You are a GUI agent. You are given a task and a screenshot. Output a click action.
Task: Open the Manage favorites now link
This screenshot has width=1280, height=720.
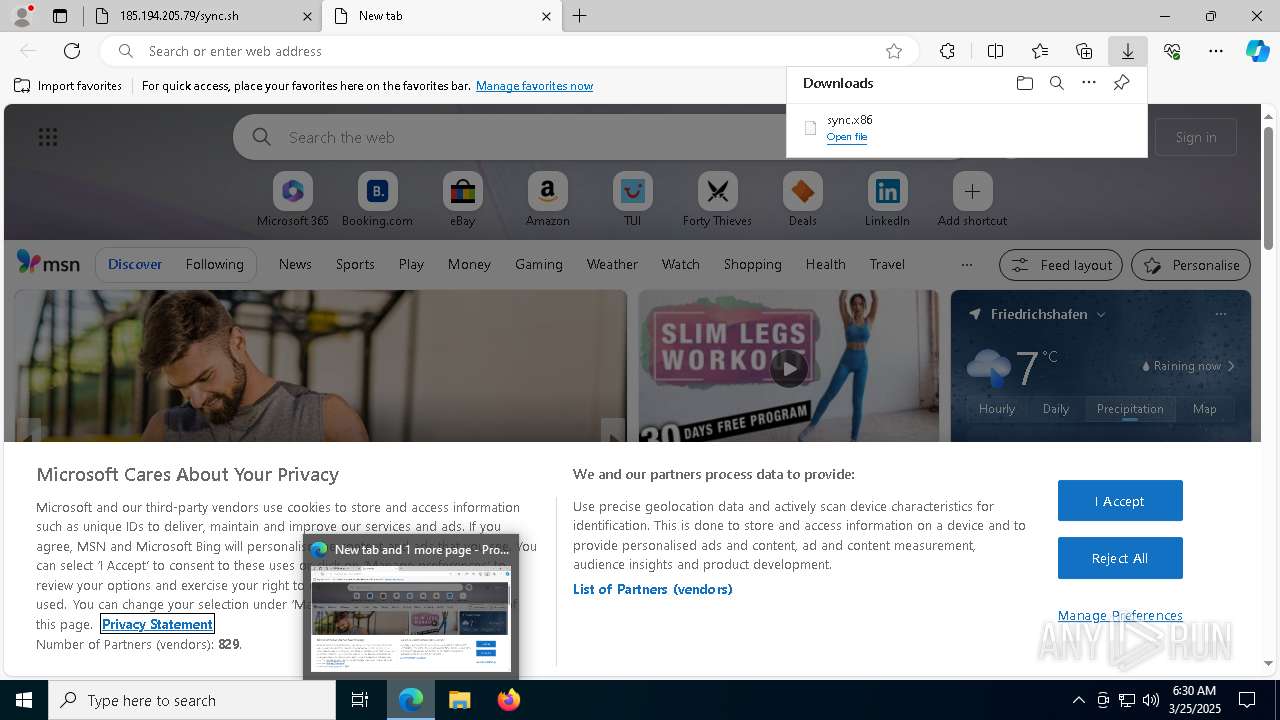(534, 86)
